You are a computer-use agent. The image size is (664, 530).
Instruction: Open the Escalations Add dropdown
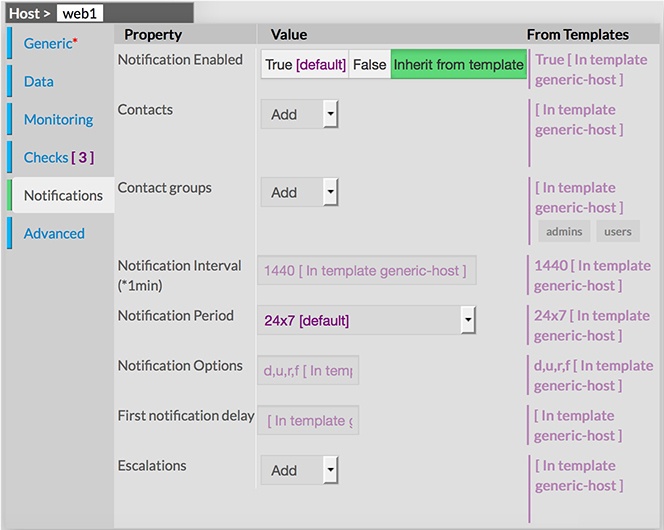(300, 470)
